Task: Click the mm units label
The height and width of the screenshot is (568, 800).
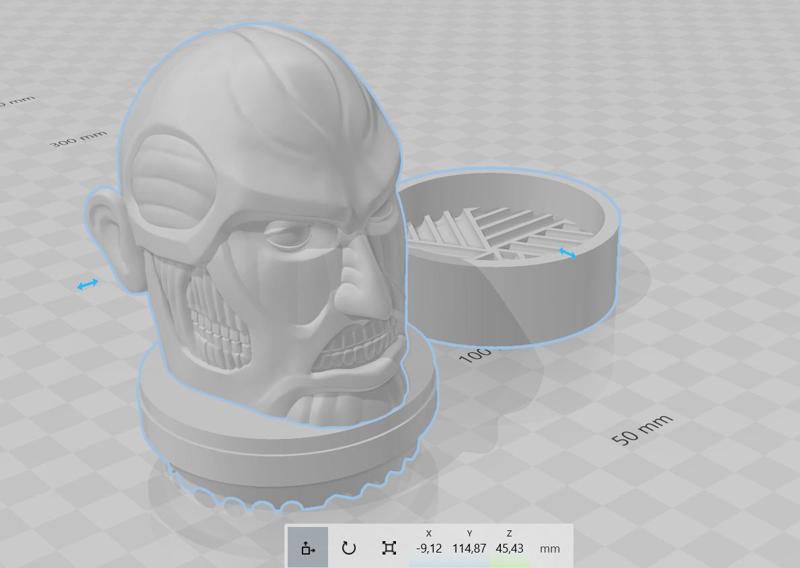Action: pyautogui.click(x=550, y=549)
